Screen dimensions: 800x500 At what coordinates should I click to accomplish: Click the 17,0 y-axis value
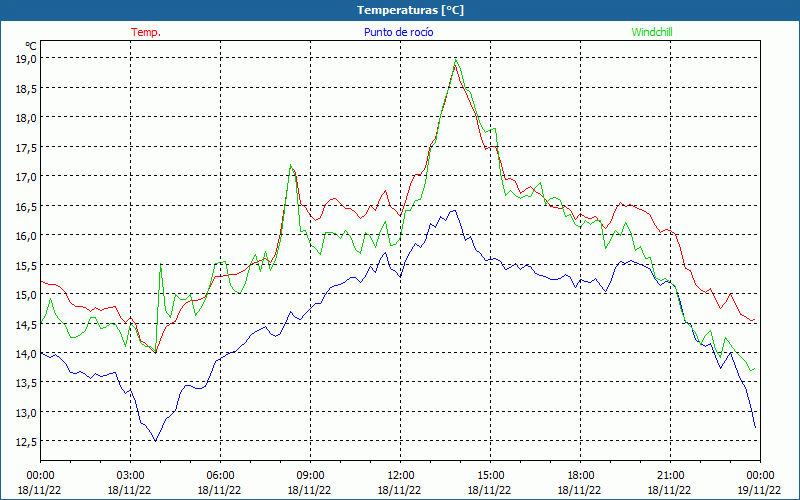tap(27, 177)
